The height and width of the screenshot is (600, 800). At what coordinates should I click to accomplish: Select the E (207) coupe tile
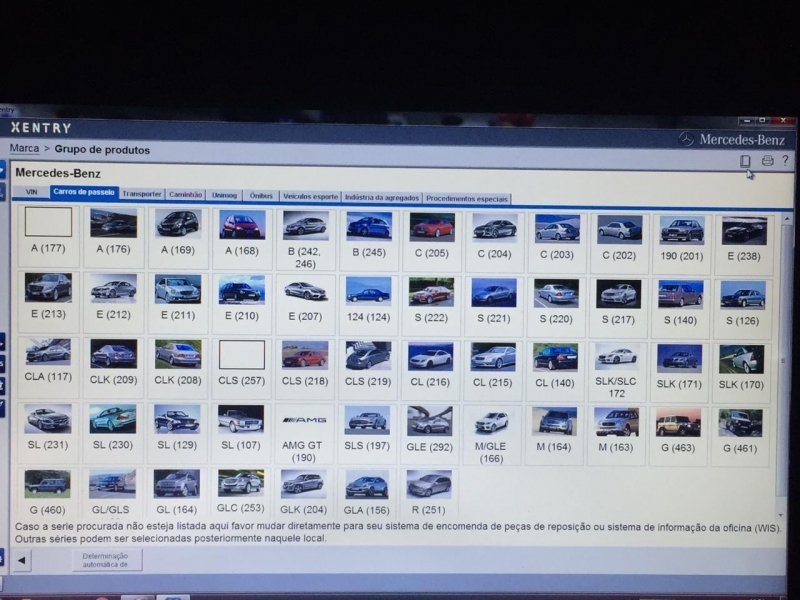(305, 304)
